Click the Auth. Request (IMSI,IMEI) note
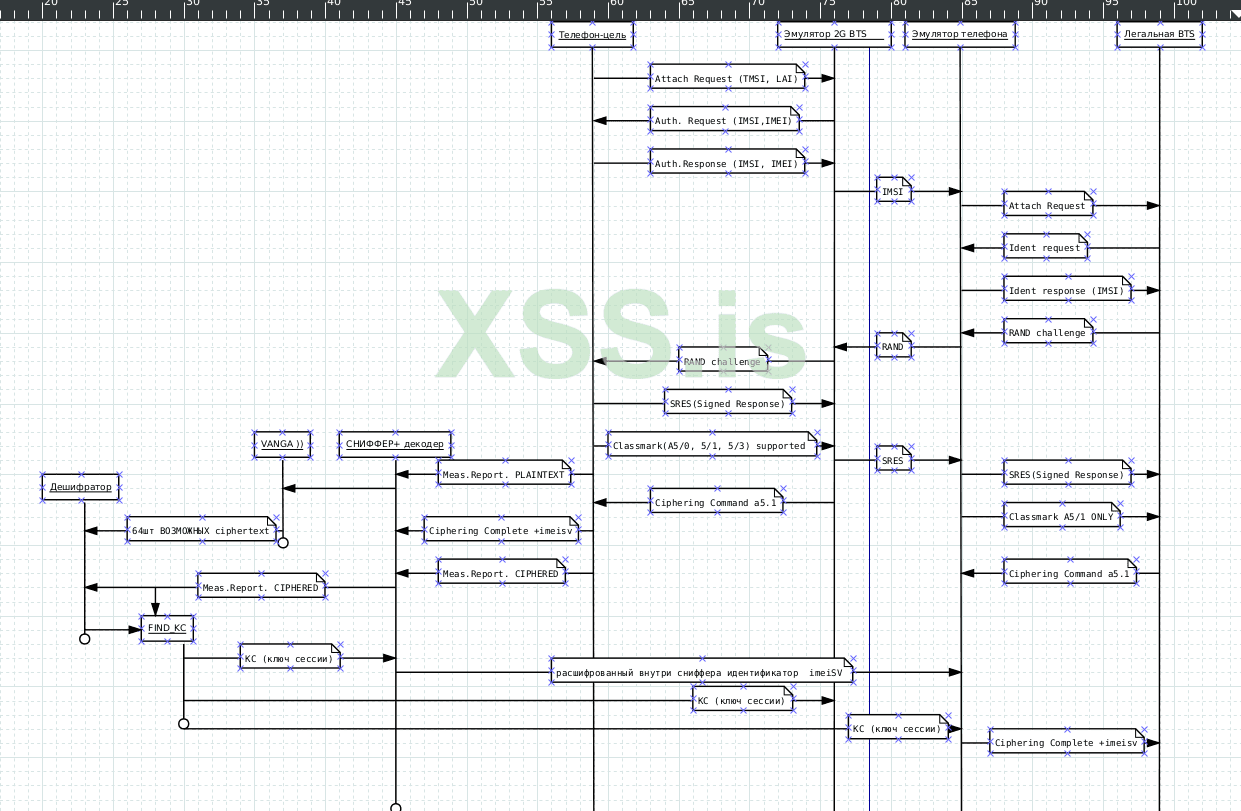Screen dimensions: 1241x811 (725, 121)
